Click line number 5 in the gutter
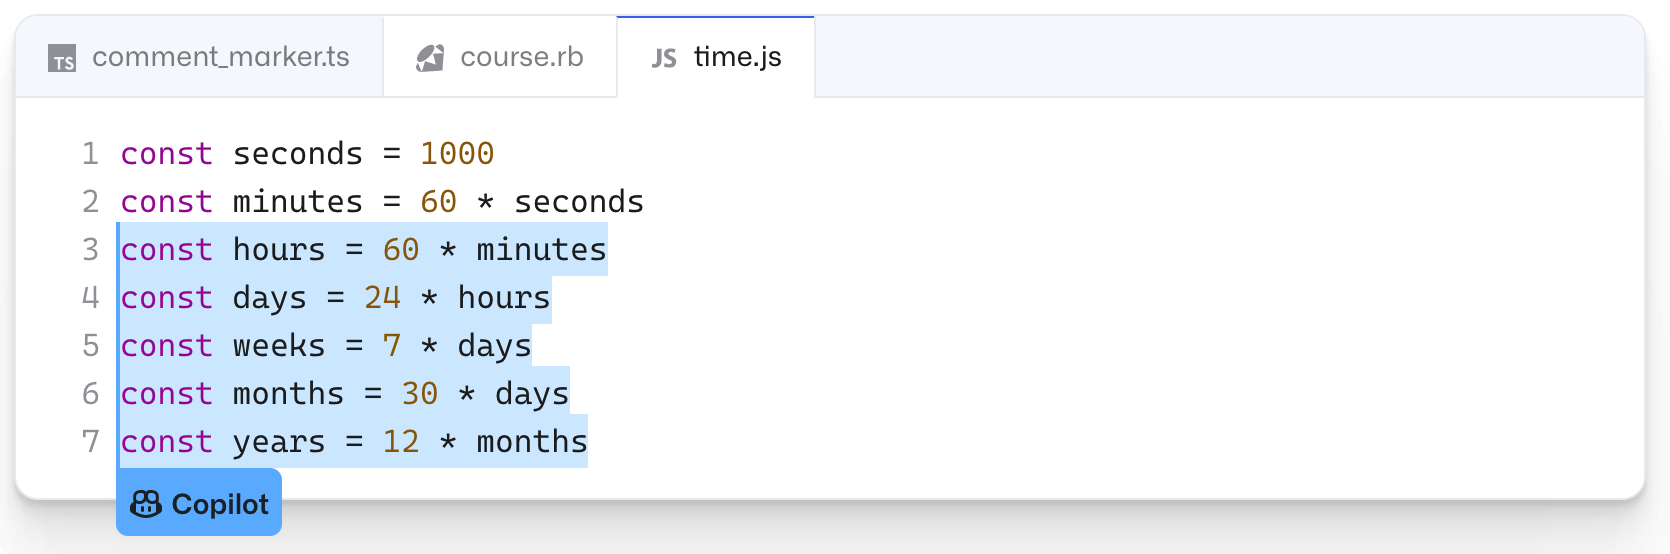Image resolution: width=1670 pixels, height=554 pixels. (90, 345)
